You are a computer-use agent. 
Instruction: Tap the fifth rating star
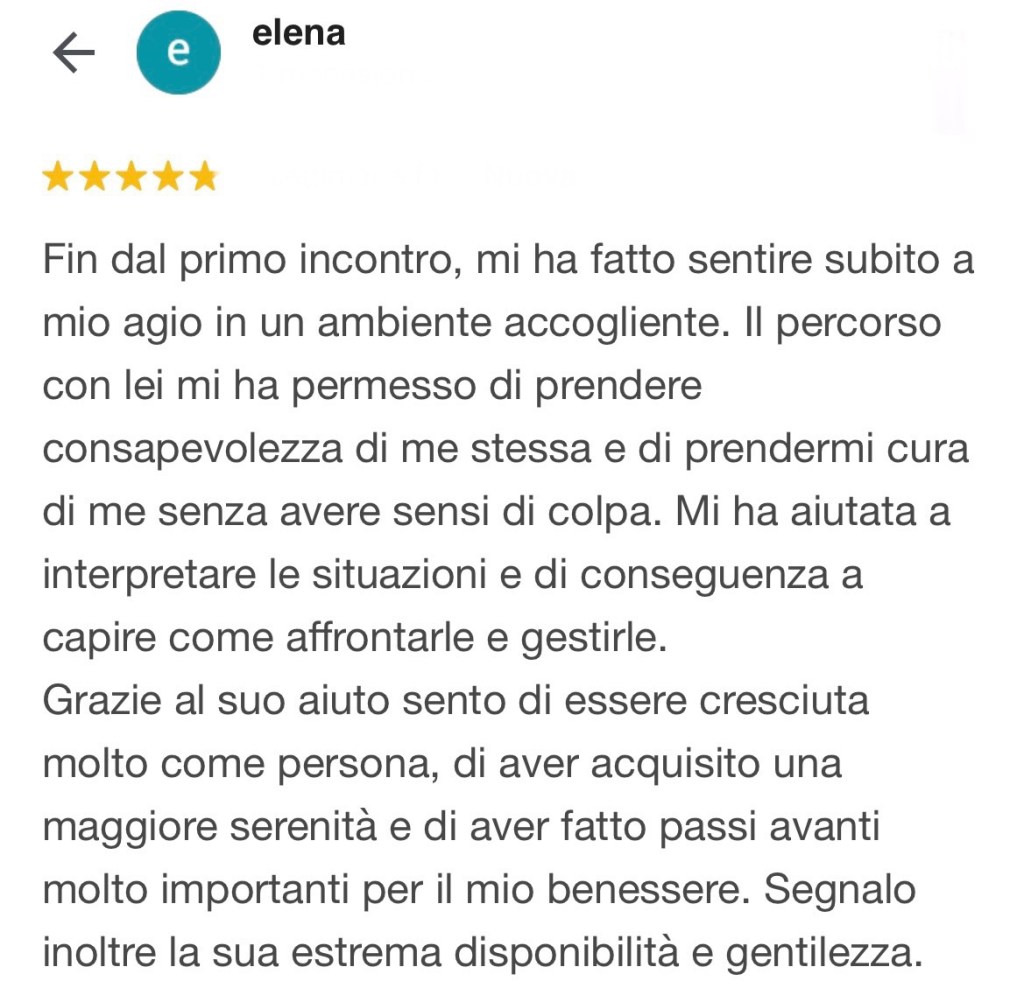204,178
